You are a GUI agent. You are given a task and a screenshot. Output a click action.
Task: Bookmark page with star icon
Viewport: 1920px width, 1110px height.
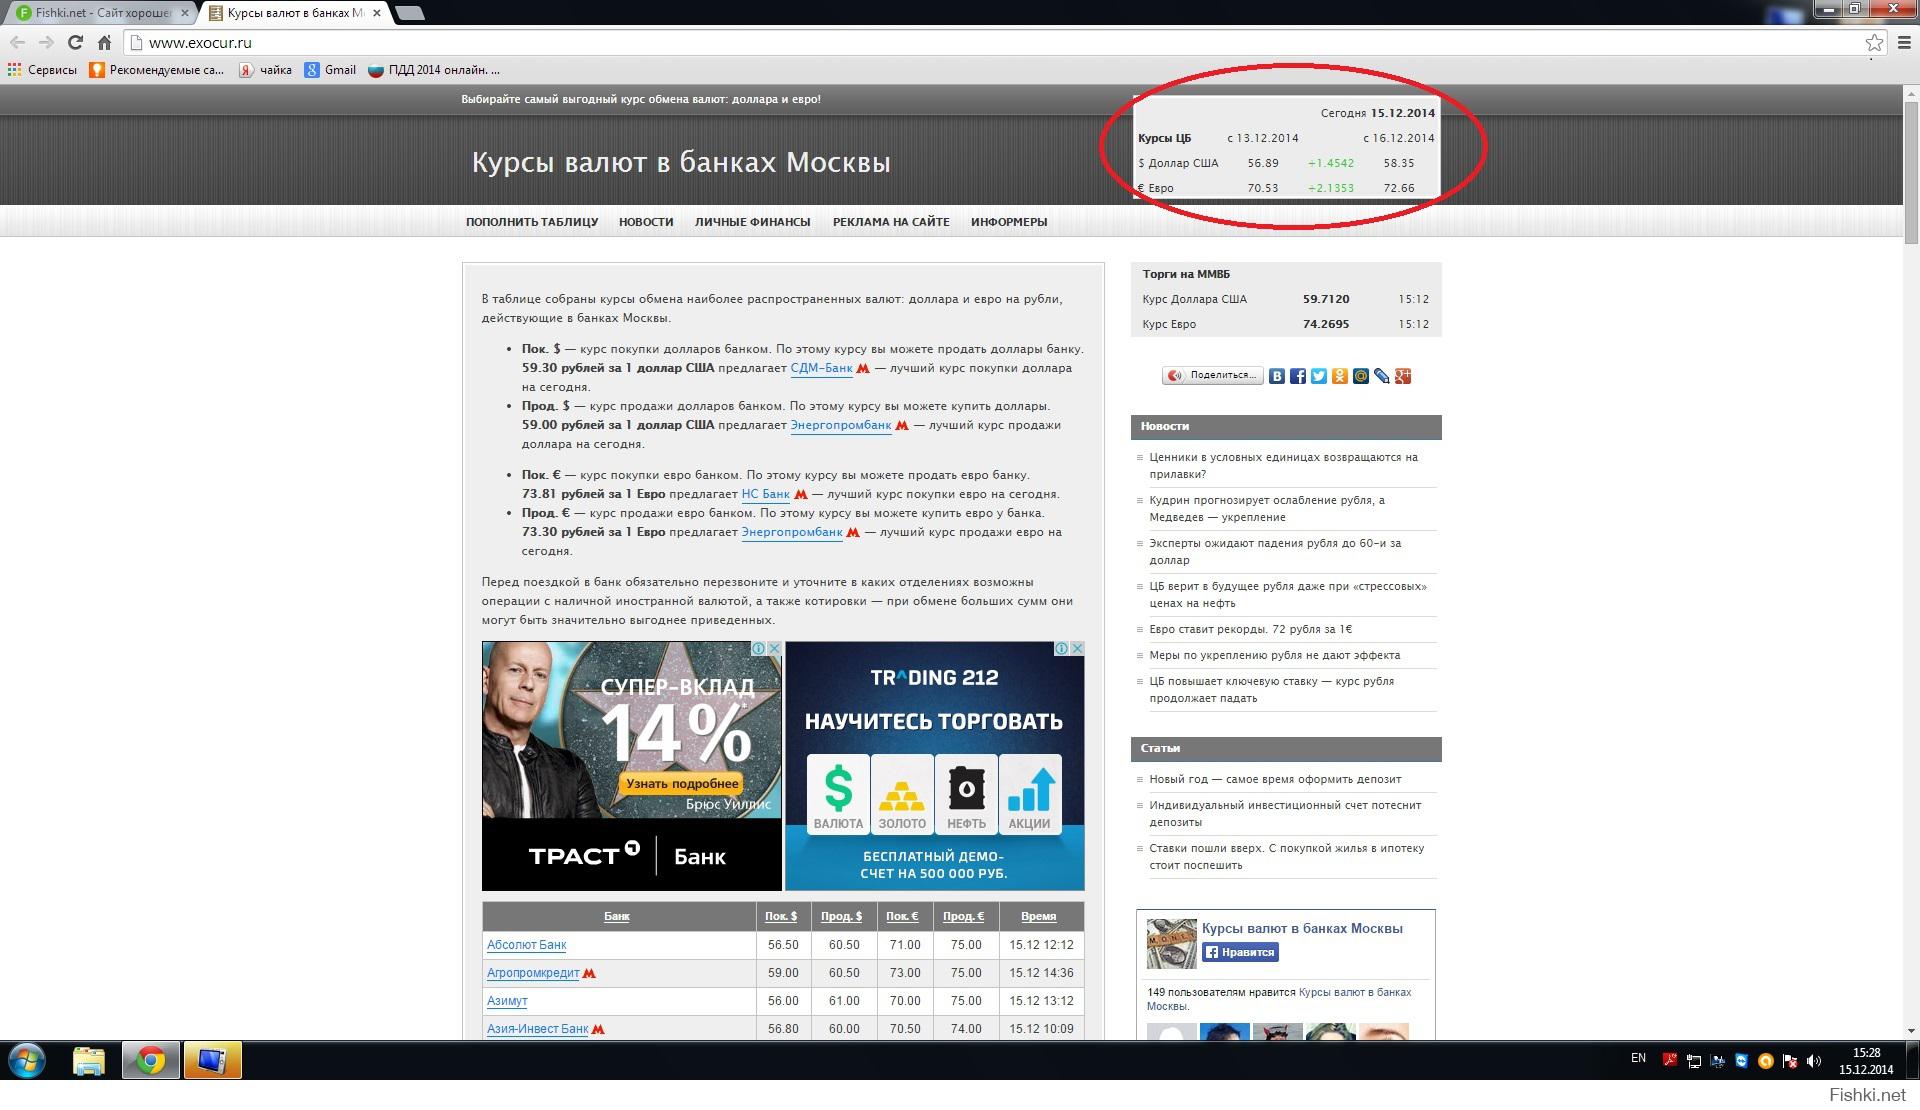(x=1874, y=42)
